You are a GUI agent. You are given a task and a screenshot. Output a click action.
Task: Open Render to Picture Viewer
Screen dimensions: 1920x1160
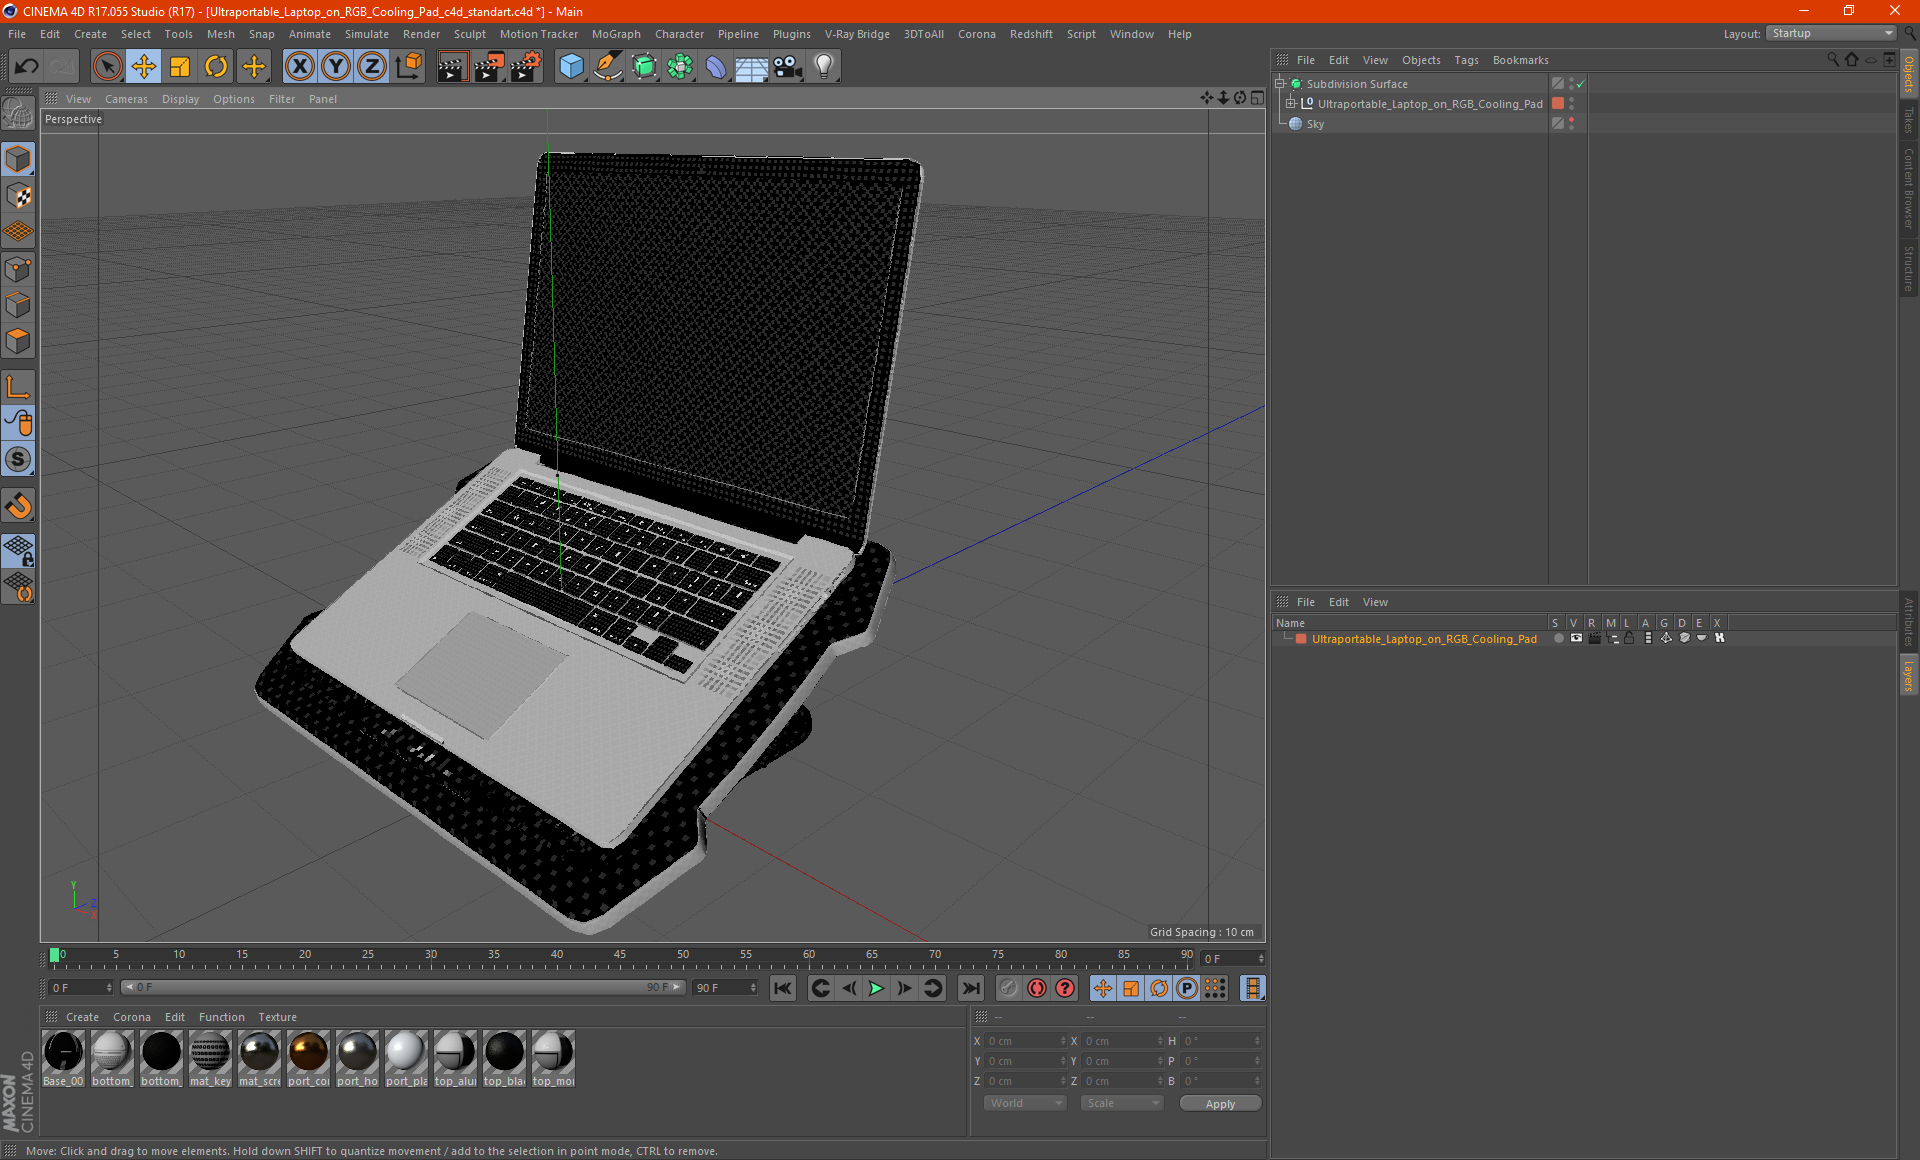click(489, 67)
